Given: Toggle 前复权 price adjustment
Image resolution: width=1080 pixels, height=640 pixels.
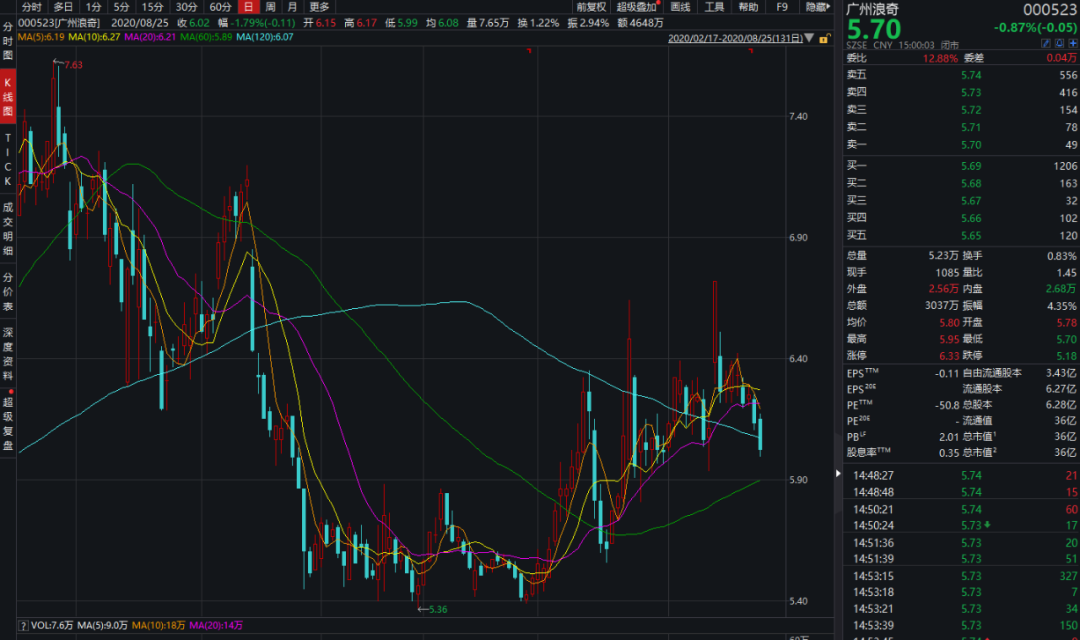Looking at the screenshot, I should [x=591, y=7].
